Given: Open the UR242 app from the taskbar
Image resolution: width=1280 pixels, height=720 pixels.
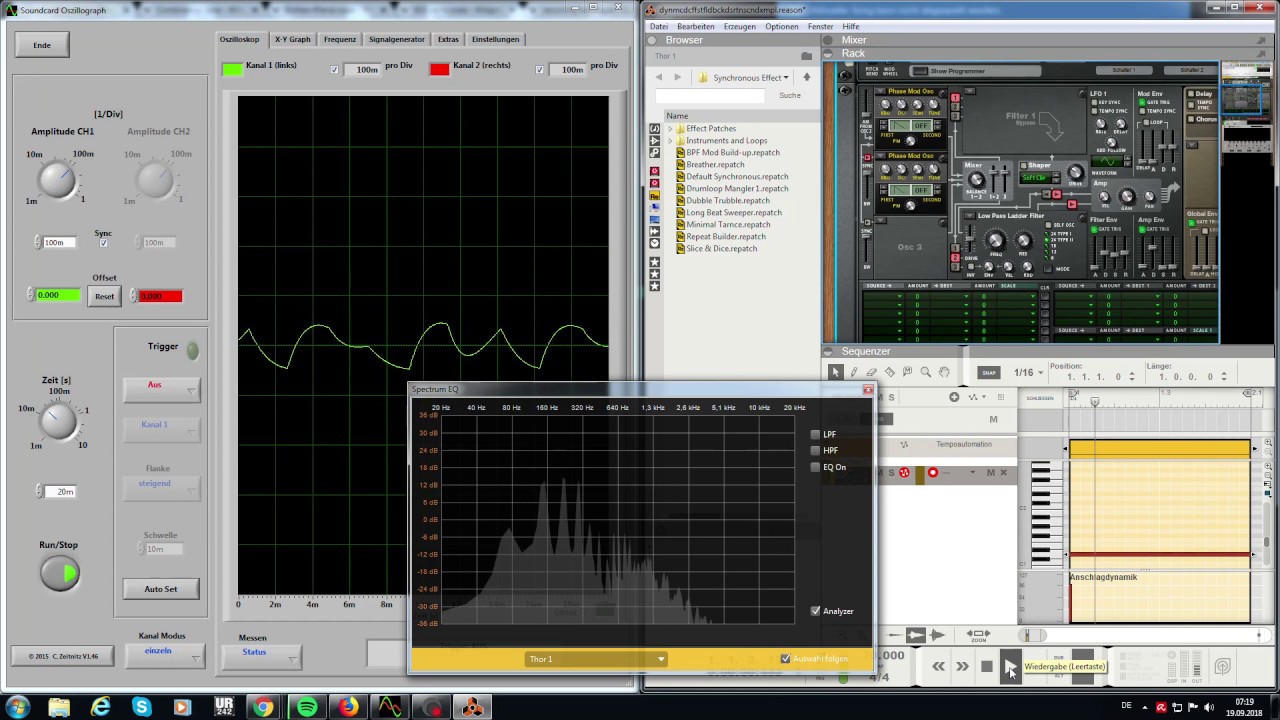Looking at the screenshot, I should [224, 707].
